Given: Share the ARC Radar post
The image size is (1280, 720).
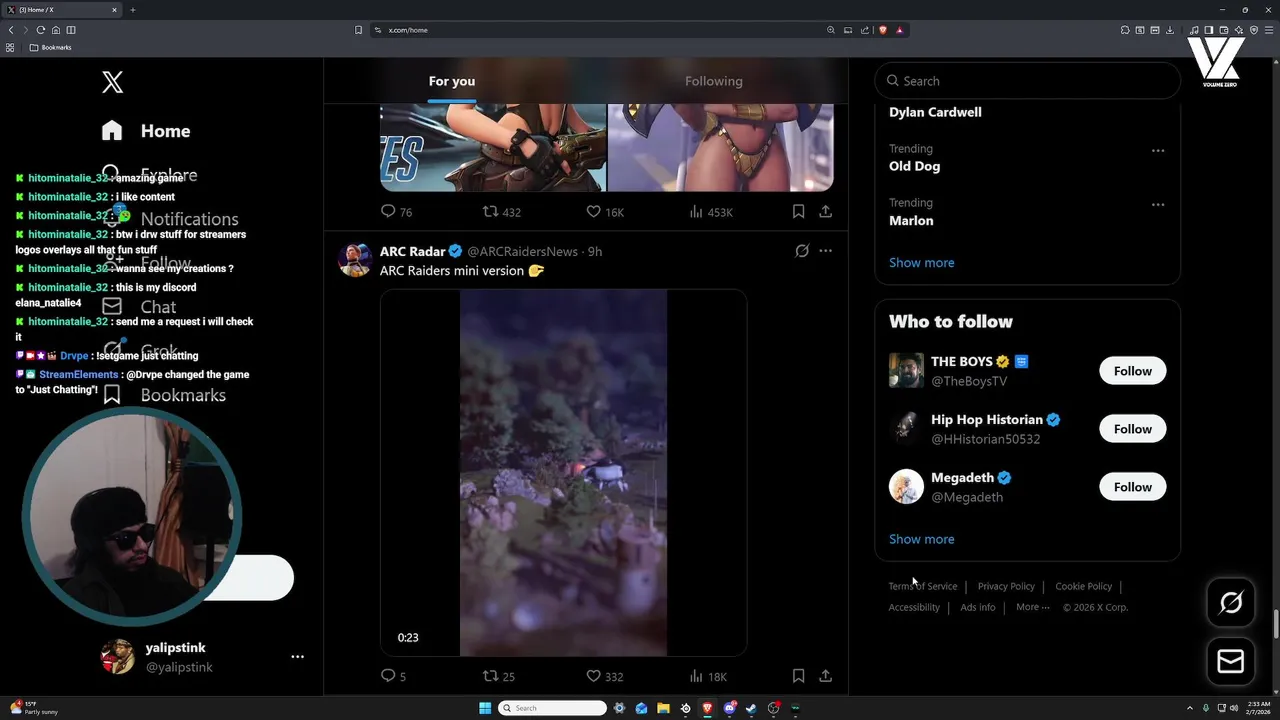Looking at the screenshot, I should point(825,676).
